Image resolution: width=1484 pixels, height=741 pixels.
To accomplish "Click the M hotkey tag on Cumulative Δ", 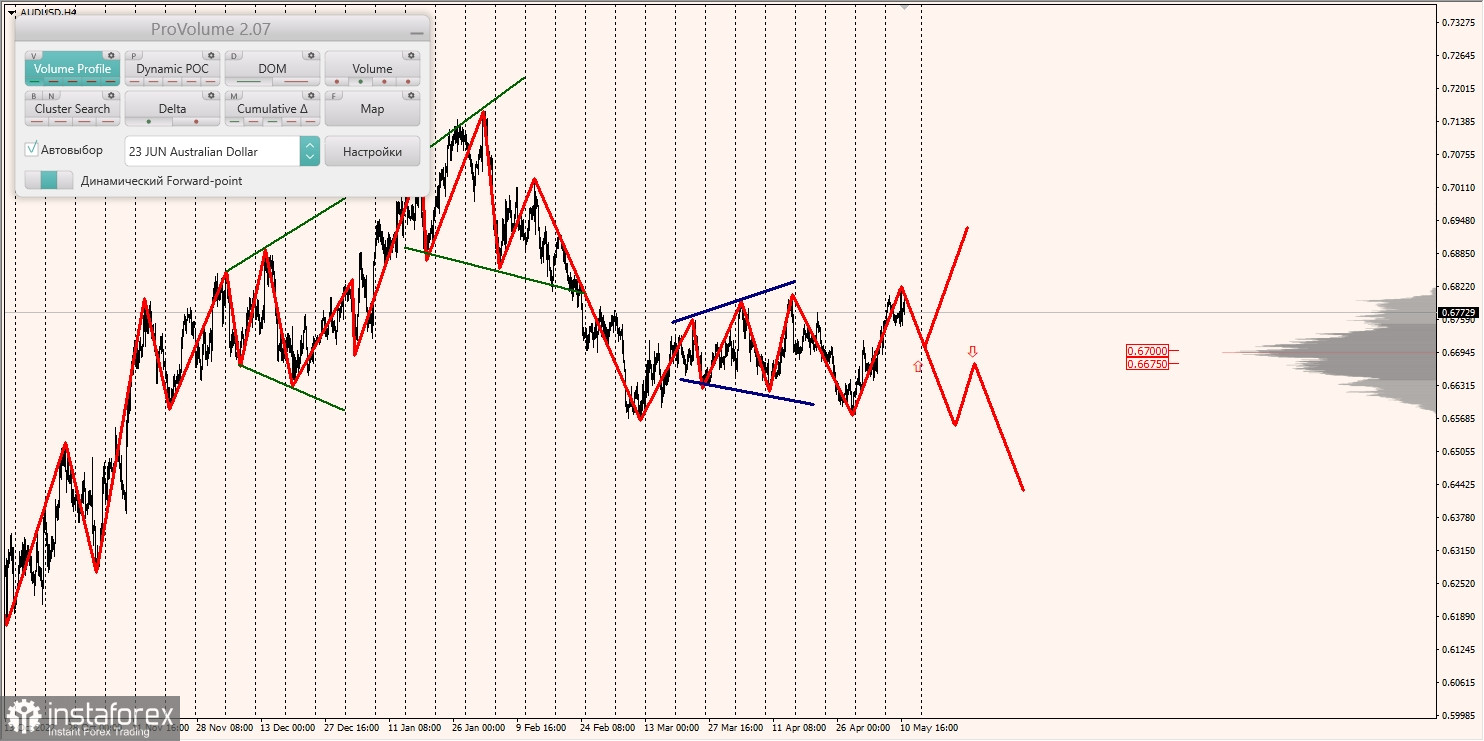I will (x=234, y=96).
